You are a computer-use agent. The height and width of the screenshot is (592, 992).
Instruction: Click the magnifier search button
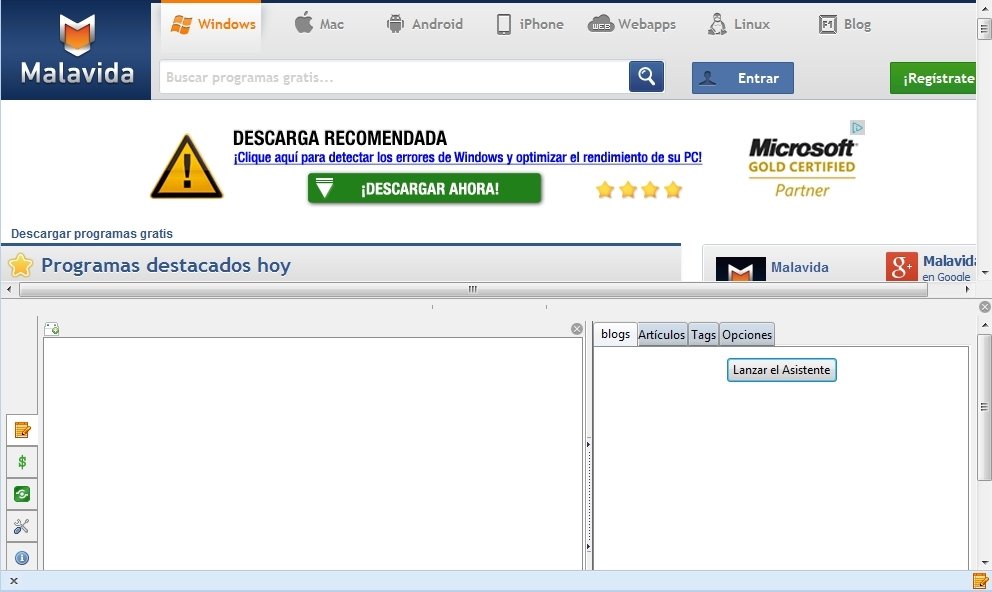(x=646, y=77)
